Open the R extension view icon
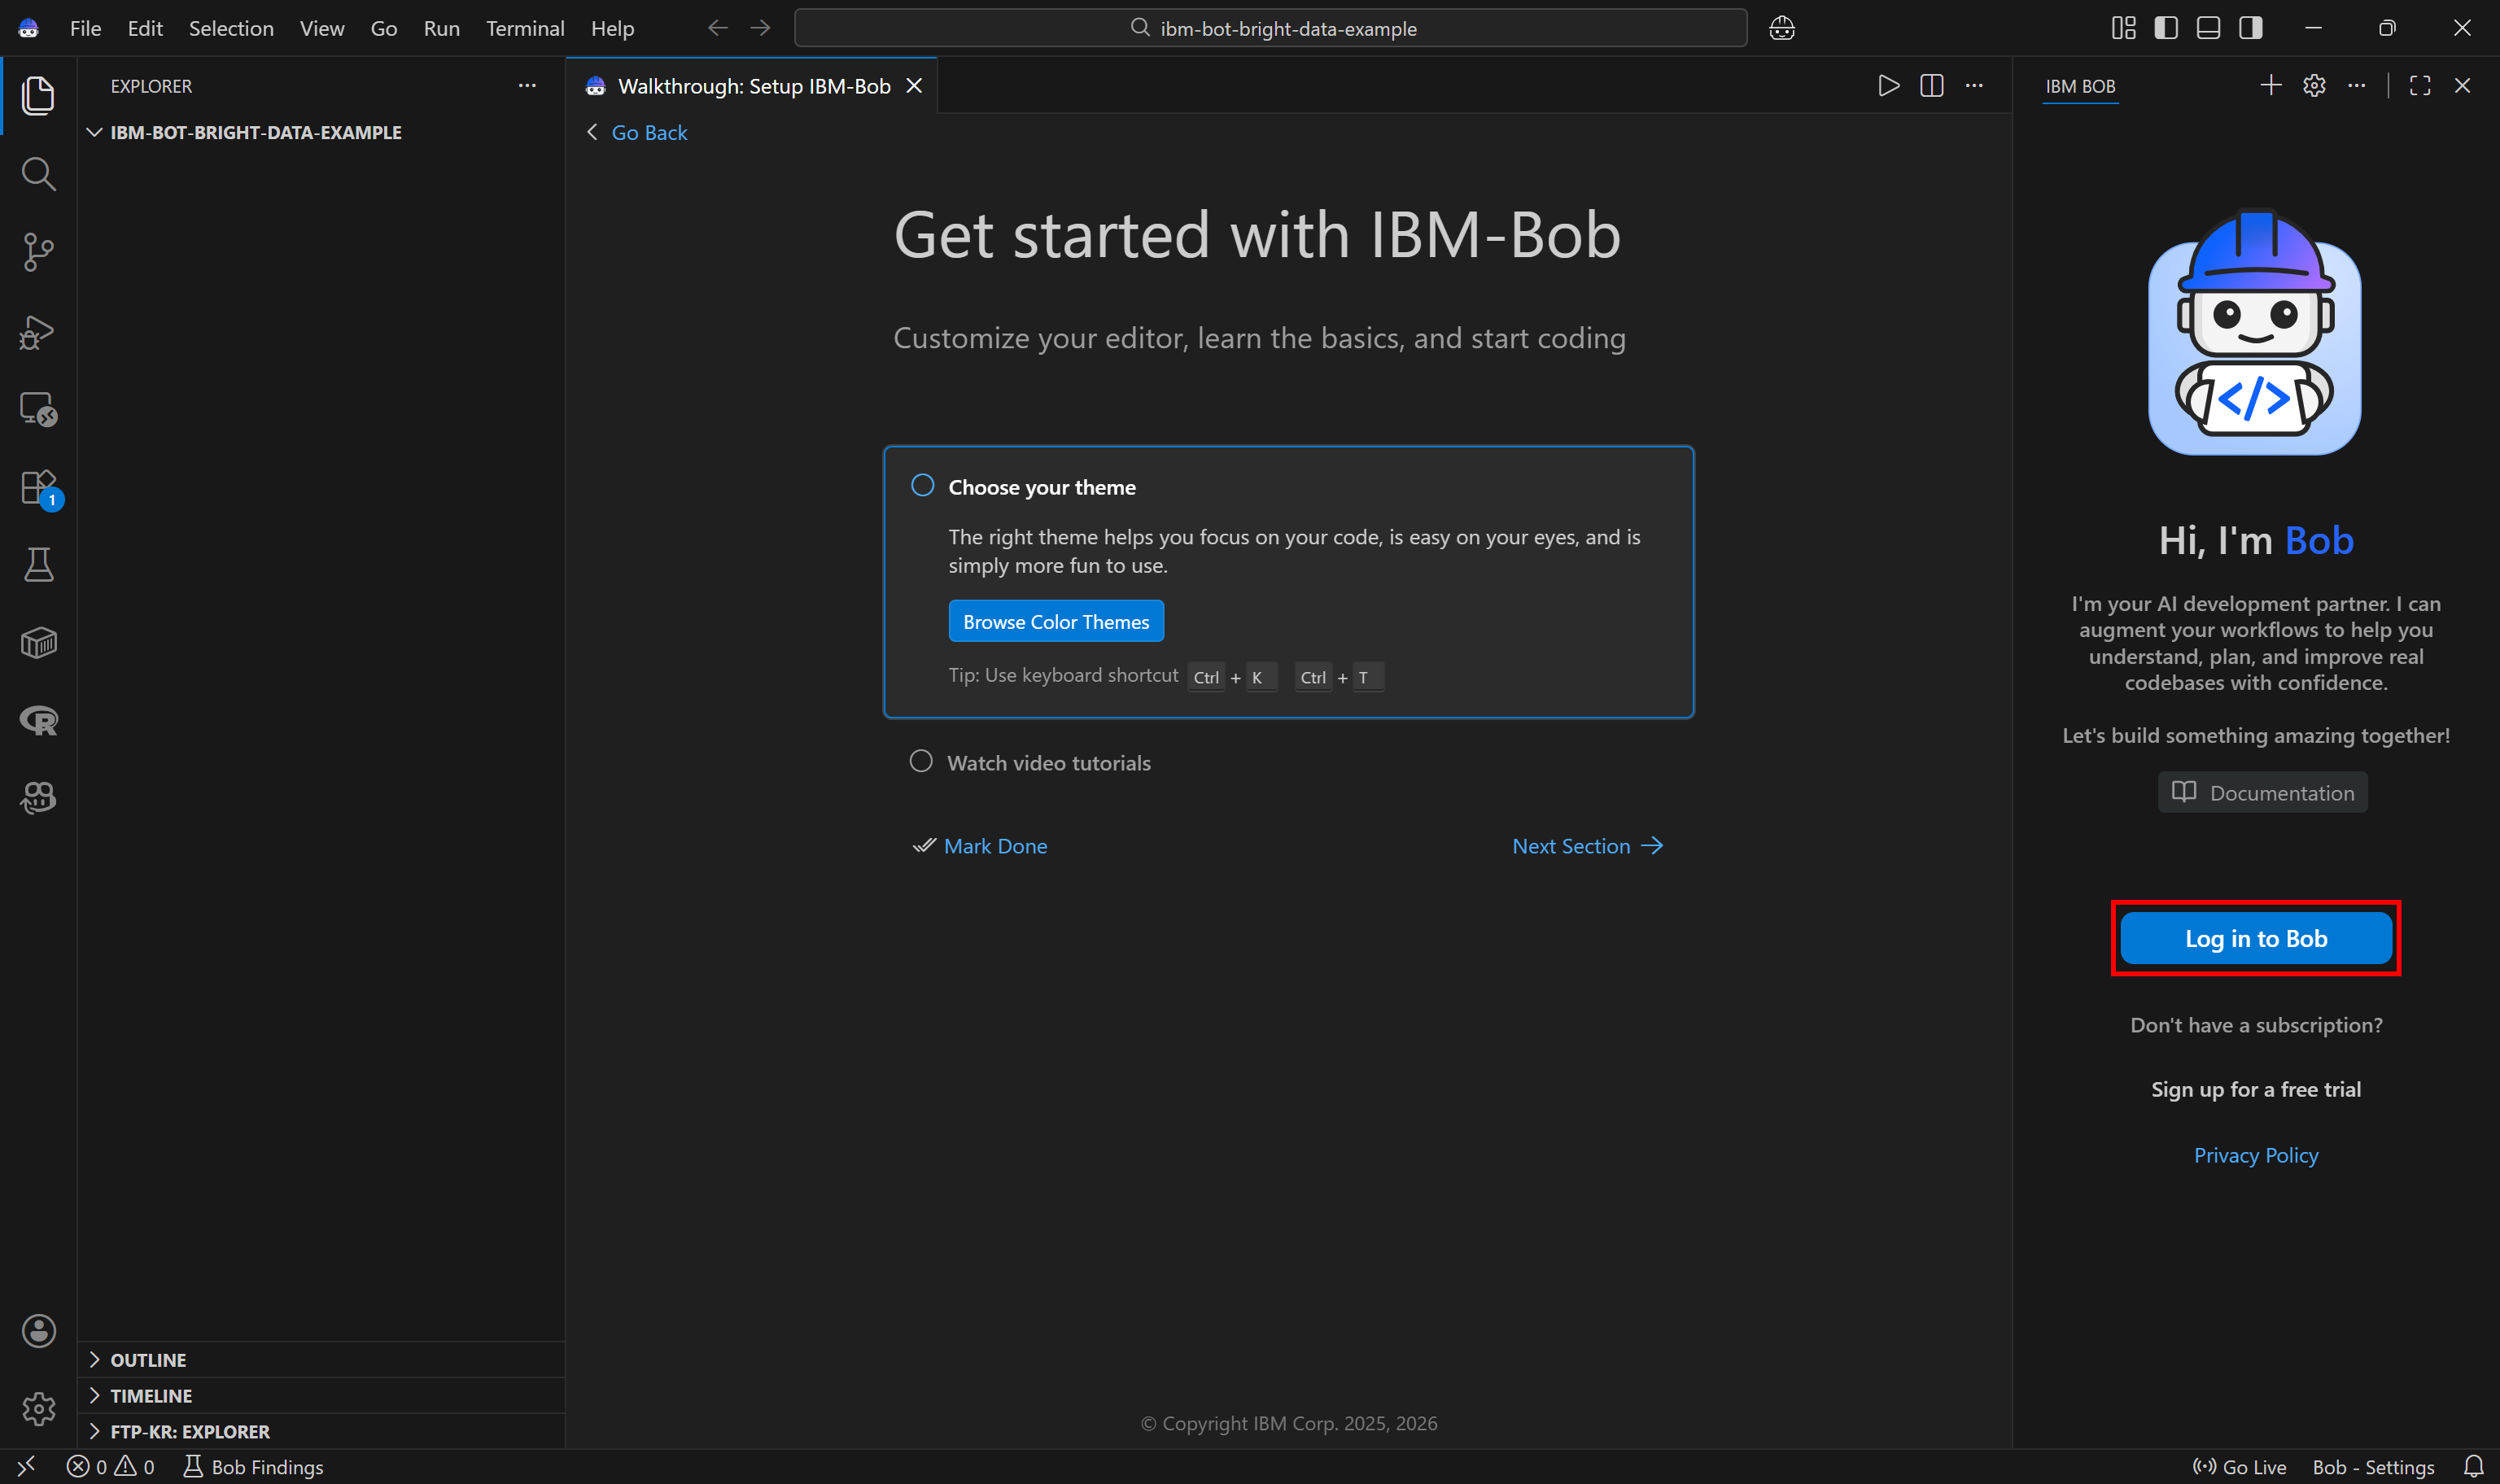The image size is (2500, 1484). pyautogui.click(x=38, y=720)
